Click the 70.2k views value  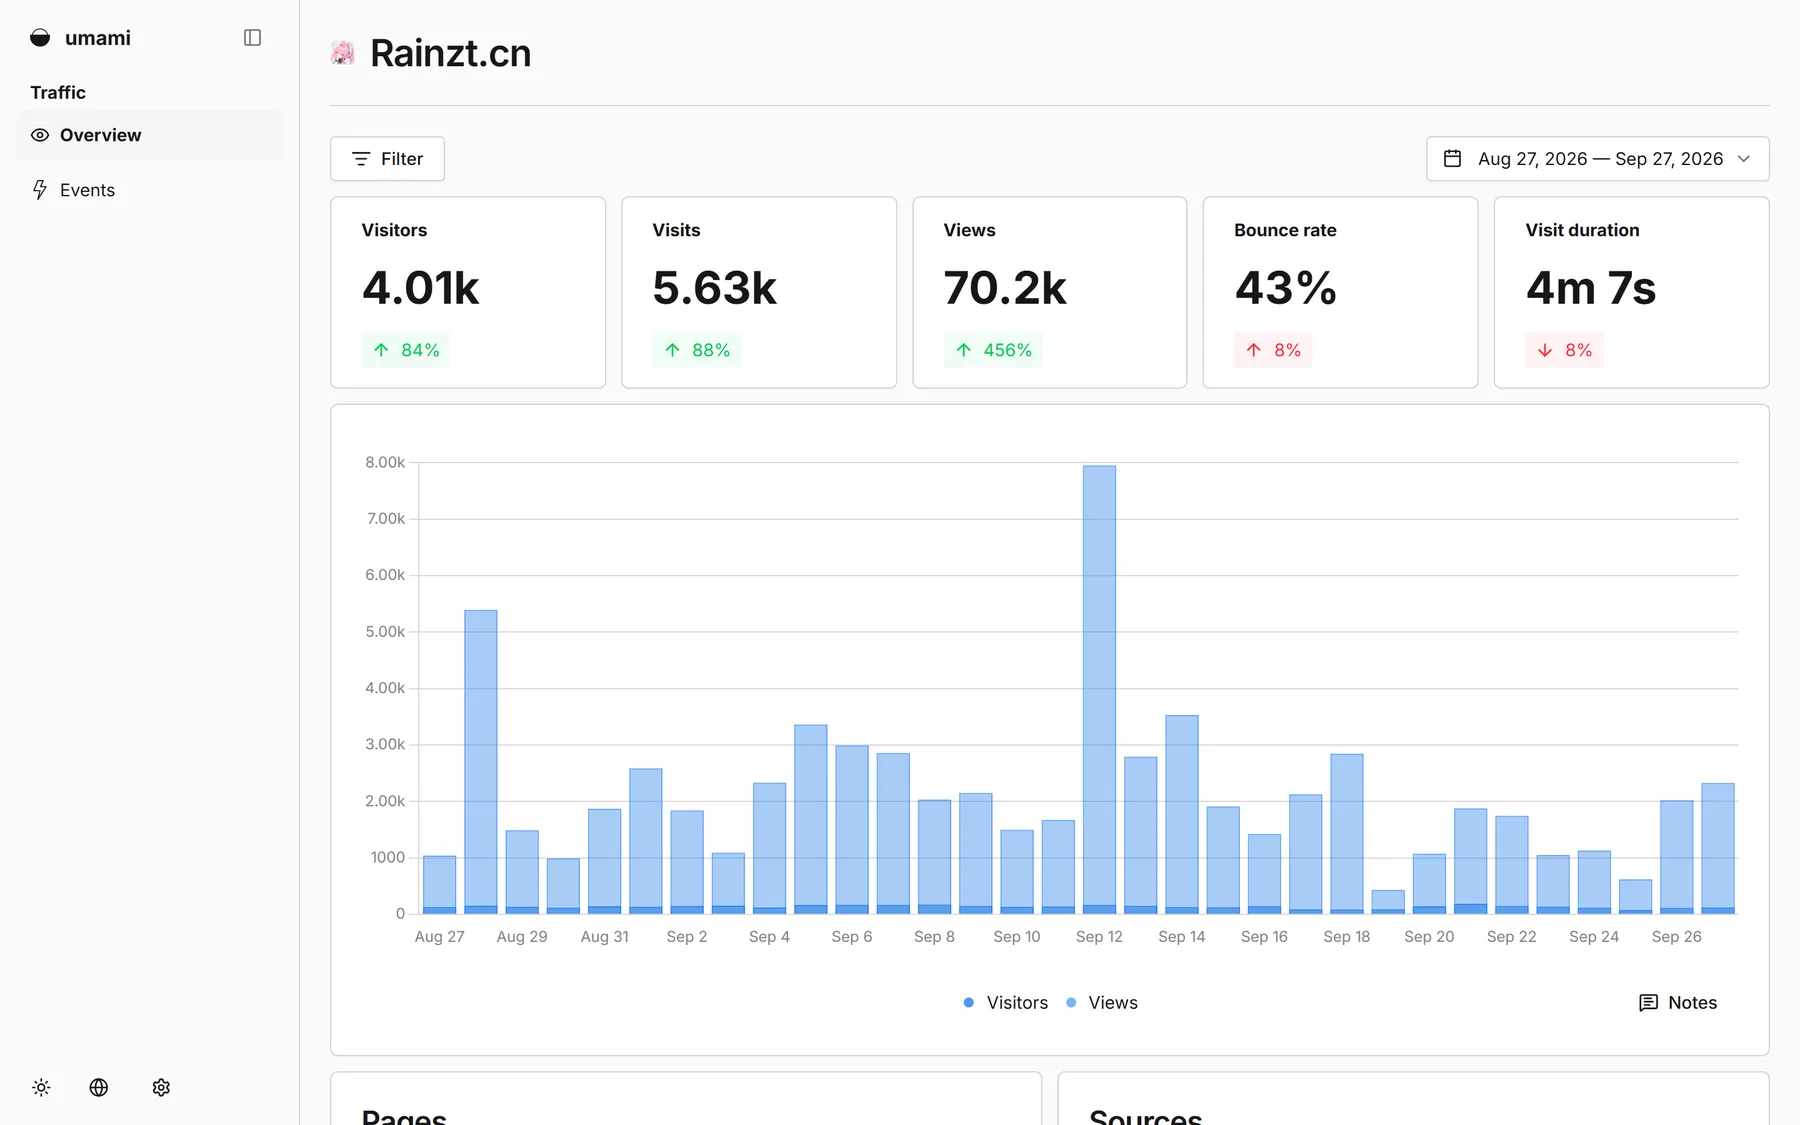(x=1005, y=288)
